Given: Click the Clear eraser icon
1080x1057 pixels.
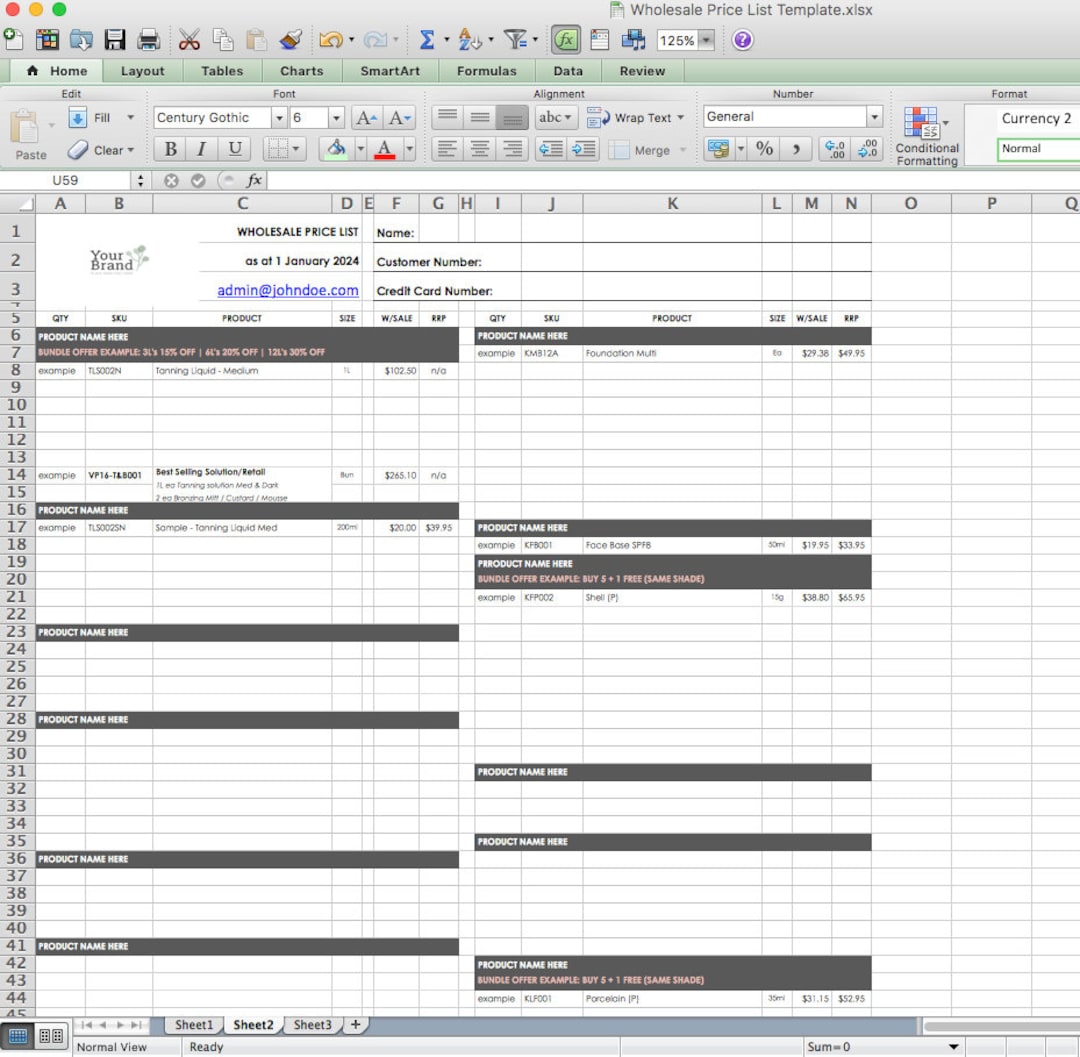Looking at the screenshot, I should pyautogui.click(x=78, y=149).
